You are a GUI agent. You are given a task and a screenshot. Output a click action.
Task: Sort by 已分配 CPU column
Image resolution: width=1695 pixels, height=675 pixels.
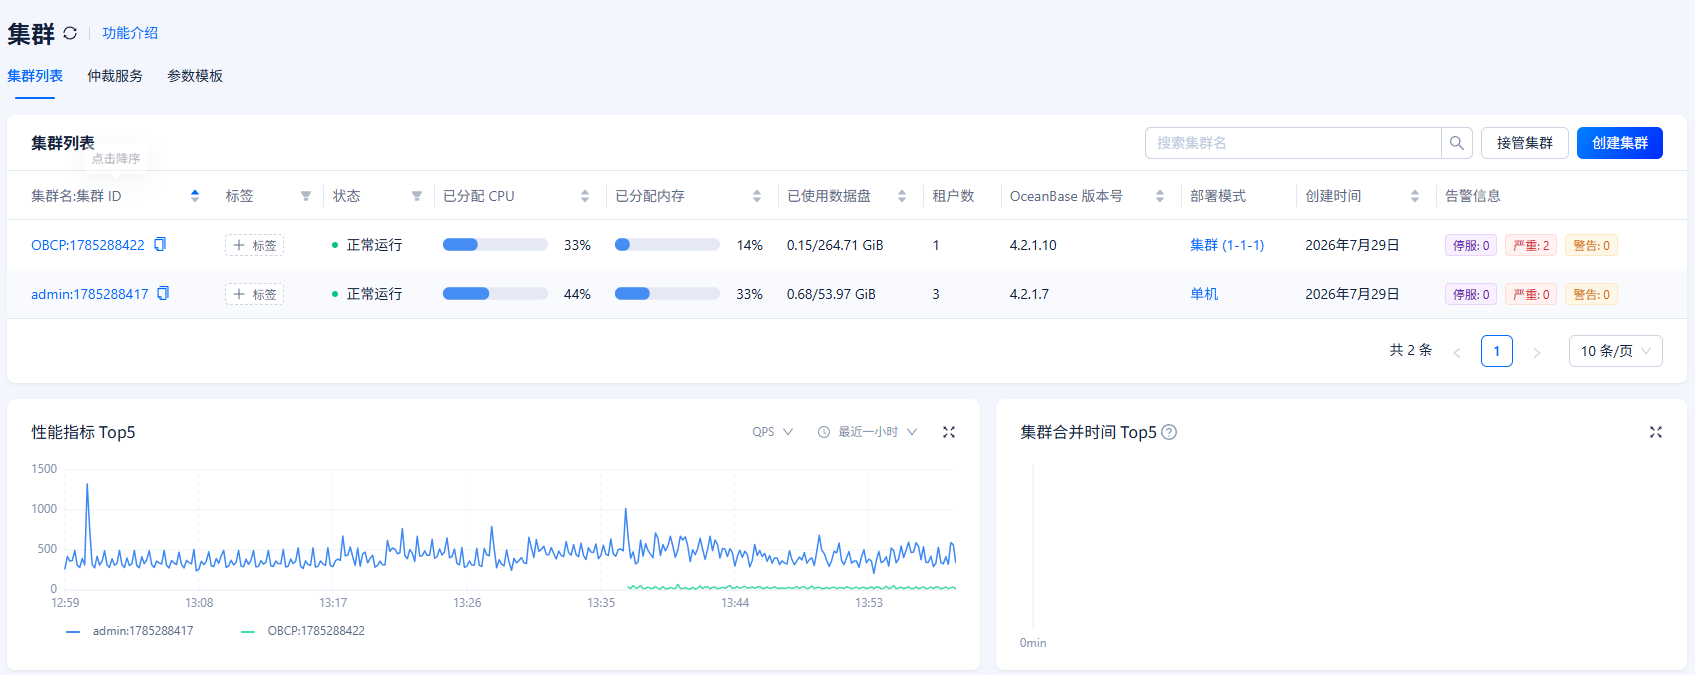[585, 196]
